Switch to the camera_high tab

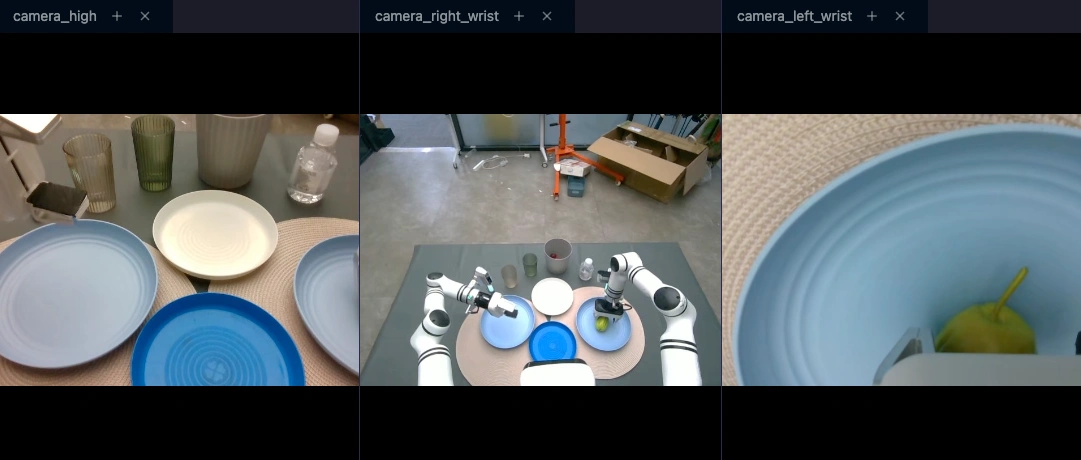point(55,17)
